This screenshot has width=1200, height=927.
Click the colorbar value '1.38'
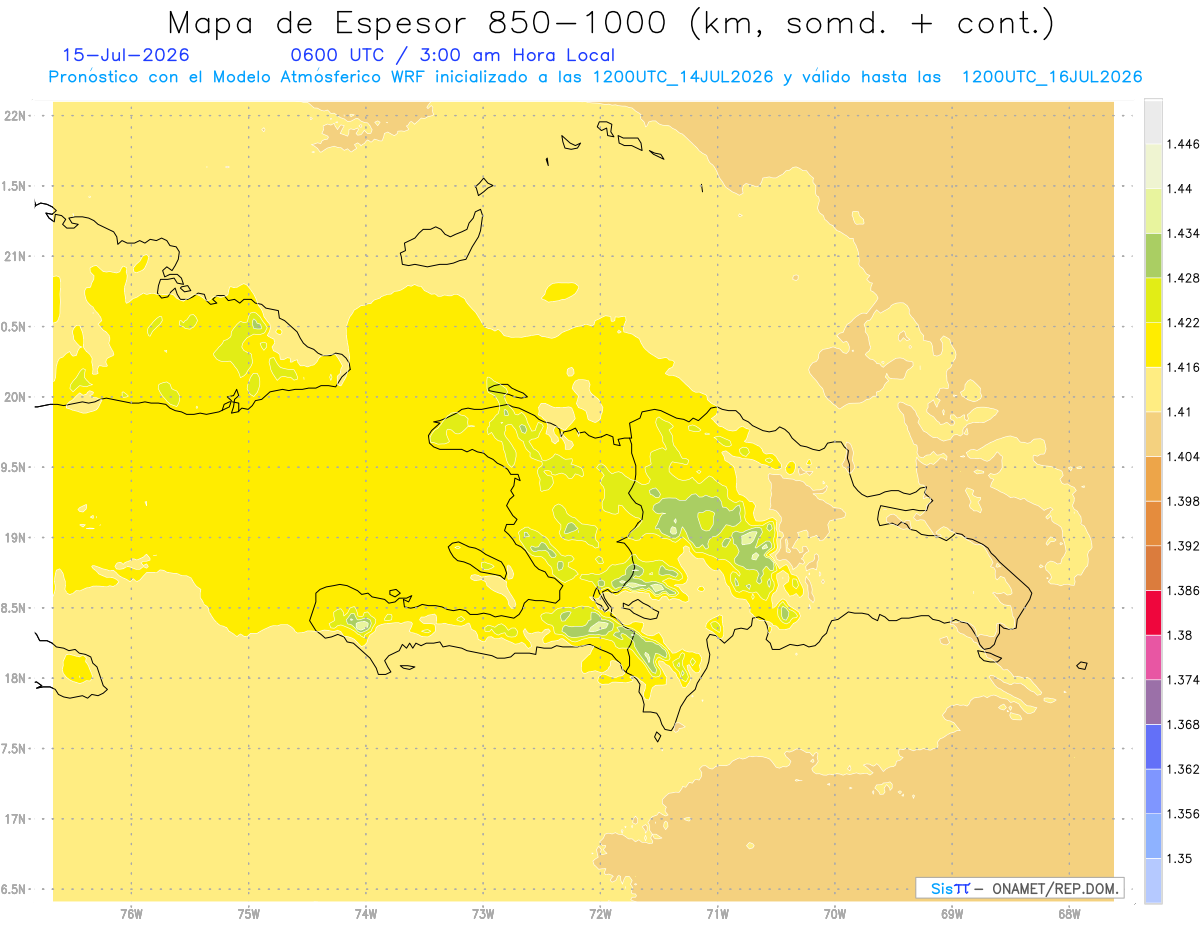(1179, 635)
